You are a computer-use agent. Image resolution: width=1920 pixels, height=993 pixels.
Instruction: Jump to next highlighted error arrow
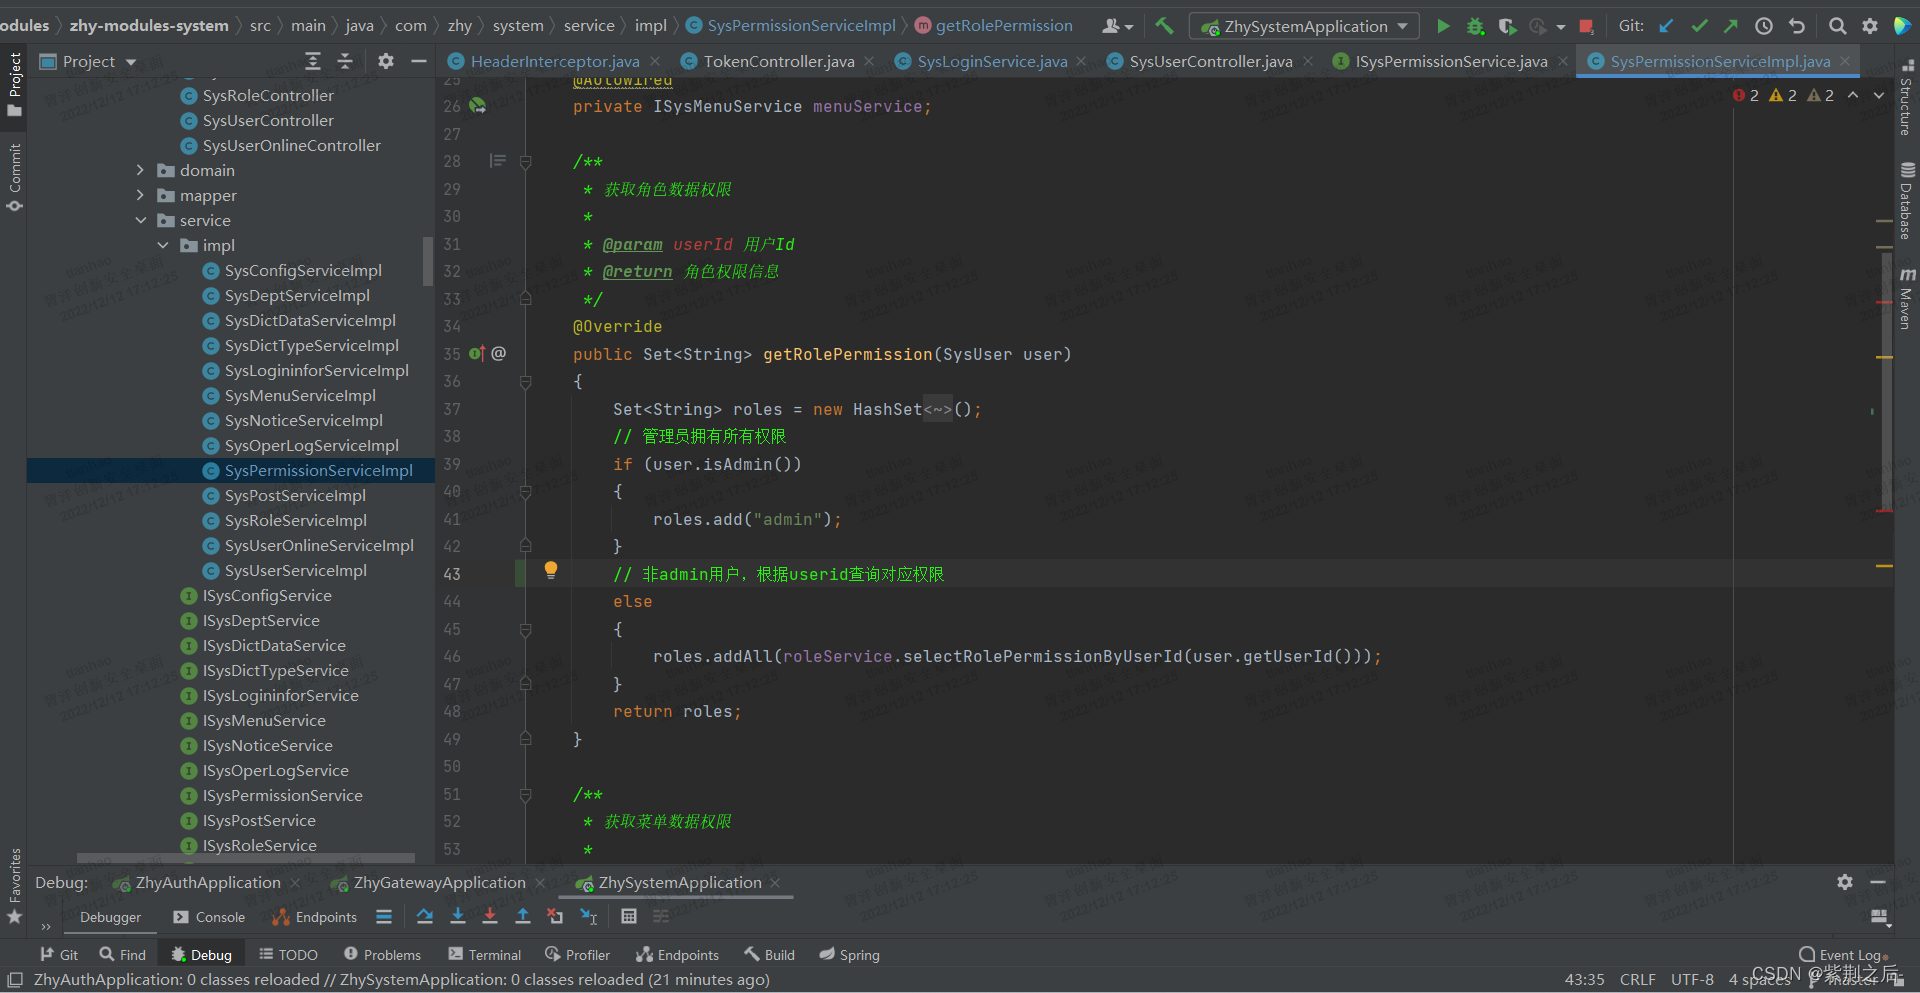point(1879,95)
